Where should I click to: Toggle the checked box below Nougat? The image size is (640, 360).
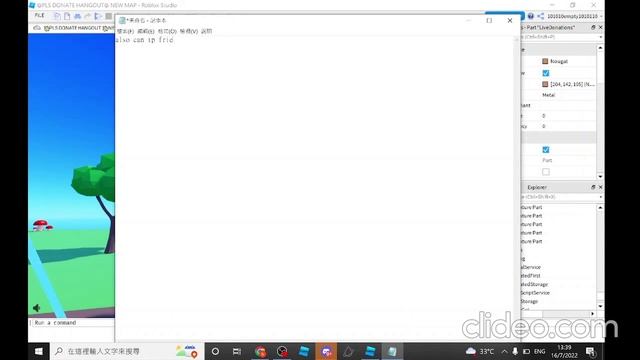point(546,73)
